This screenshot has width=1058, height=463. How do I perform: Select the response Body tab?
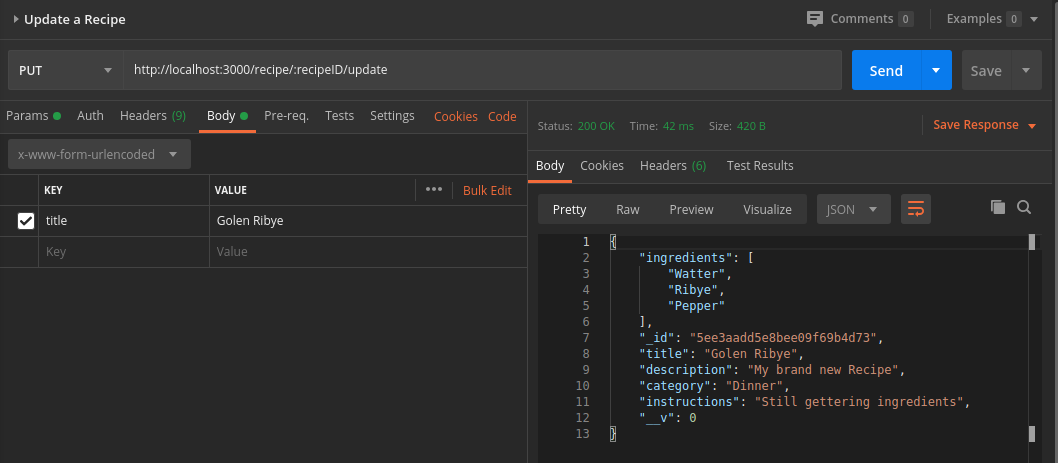pos(550,165)
